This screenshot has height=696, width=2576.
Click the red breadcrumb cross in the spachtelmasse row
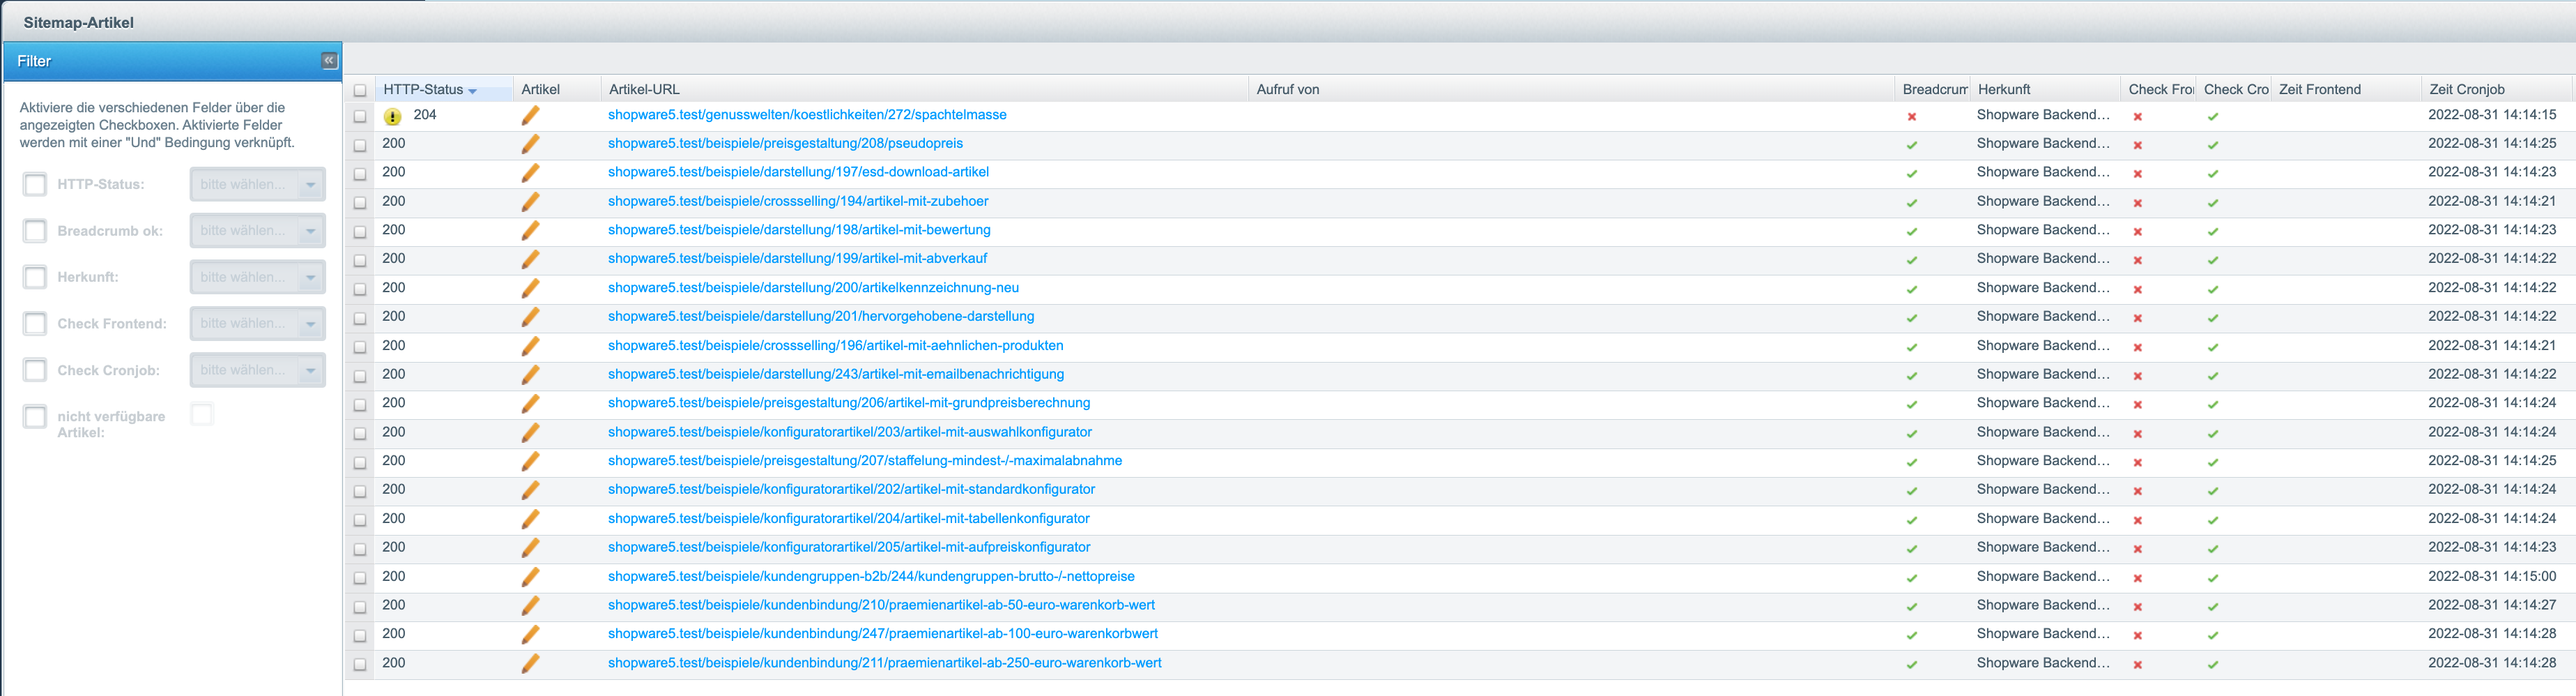coord(1911,117)
